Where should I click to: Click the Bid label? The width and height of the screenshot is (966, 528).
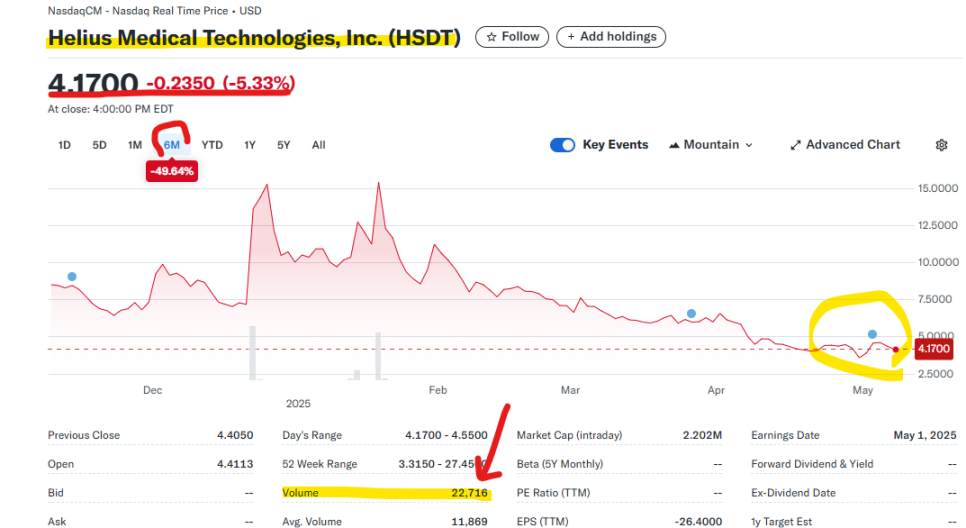[x=55, y=493]
